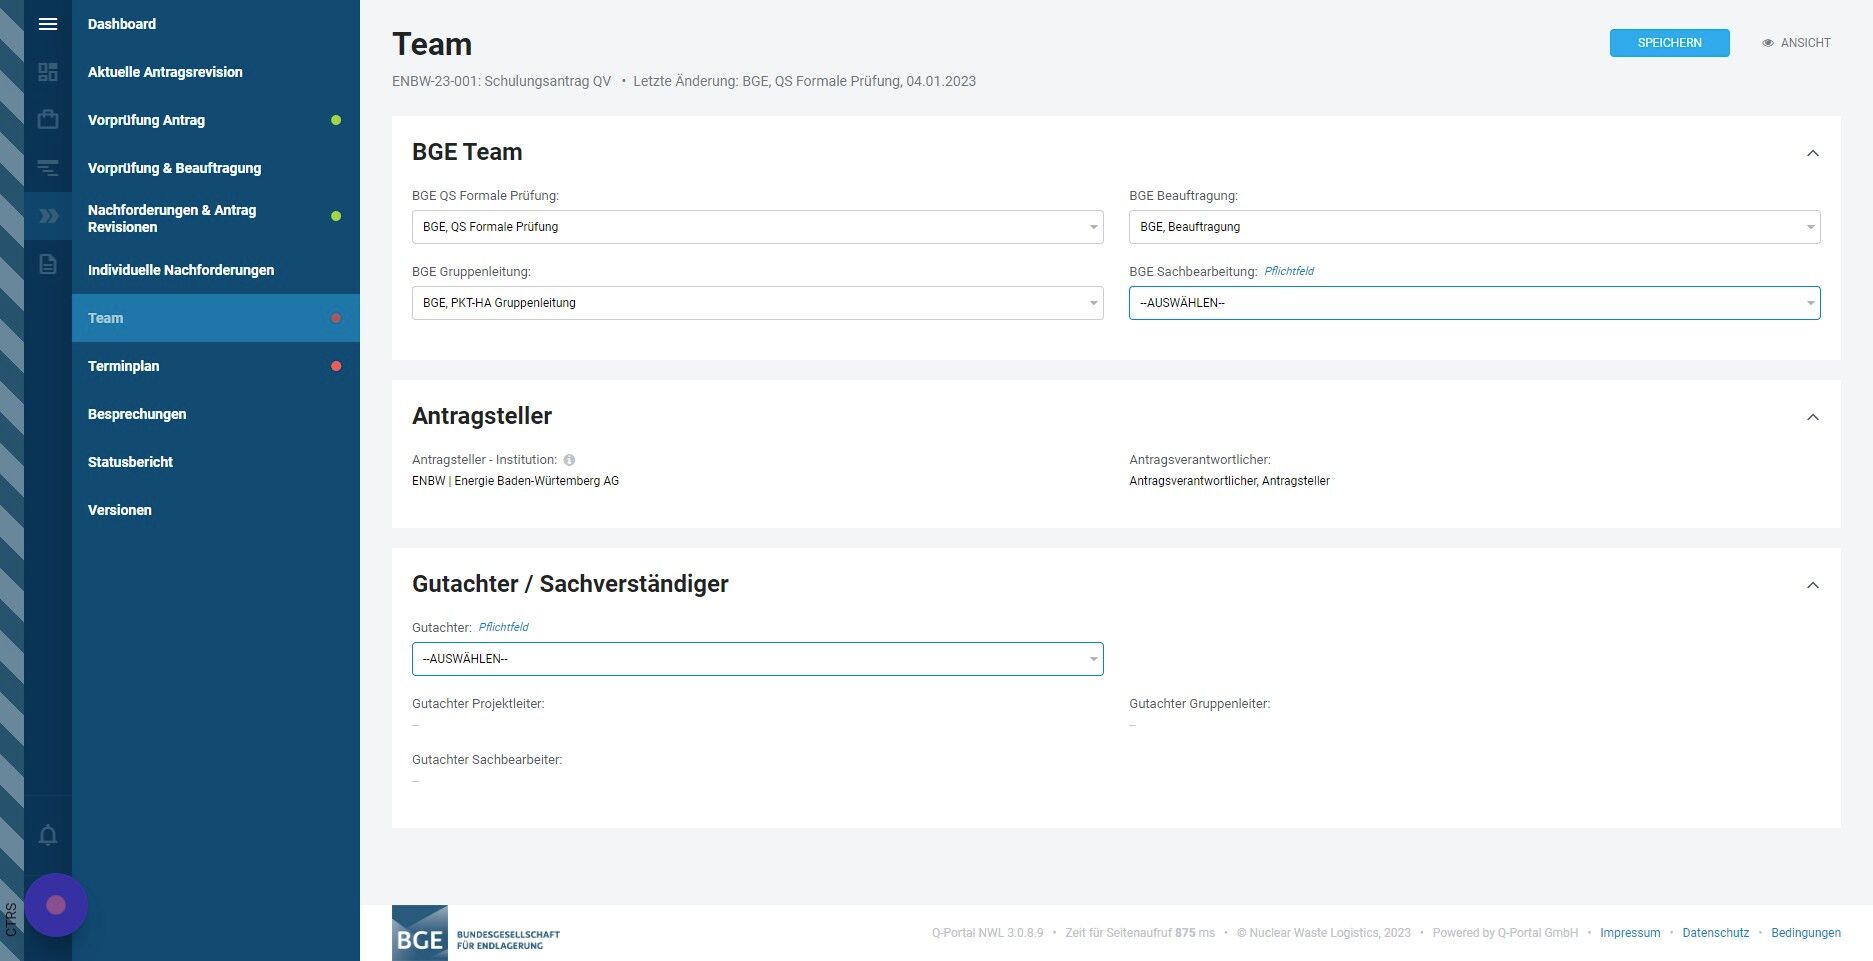Screen dimensions: 1873x961
Task: Click the stacked lines icon in sidebar
Action: point(48,168)
